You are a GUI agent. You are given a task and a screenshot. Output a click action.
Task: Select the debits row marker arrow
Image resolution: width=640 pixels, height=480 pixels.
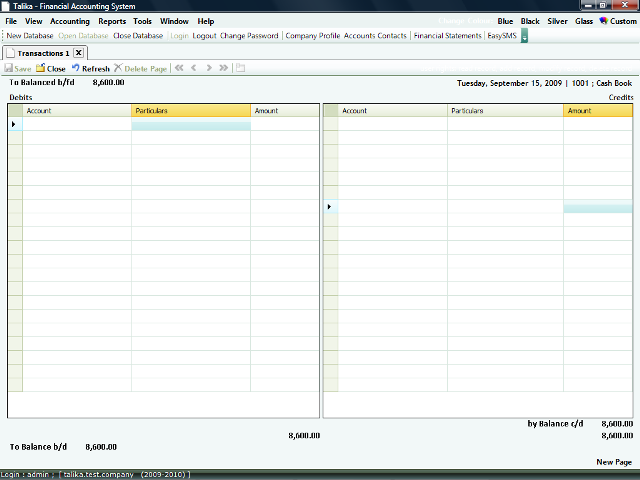[x=14, y=125]
